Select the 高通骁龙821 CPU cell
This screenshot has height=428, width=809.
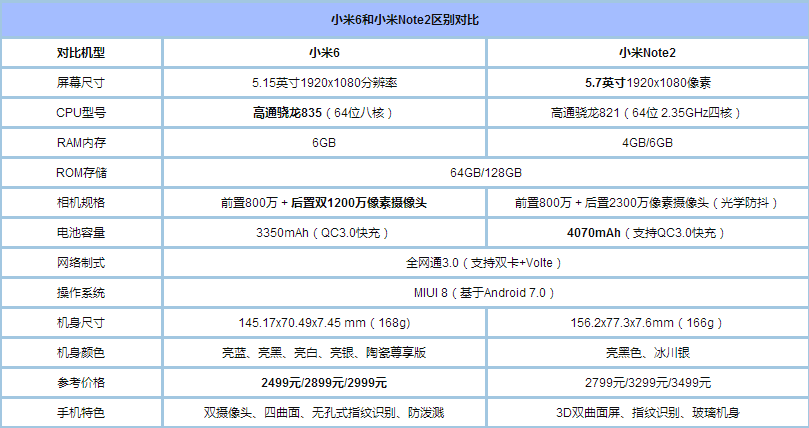(x=648, y=112)
